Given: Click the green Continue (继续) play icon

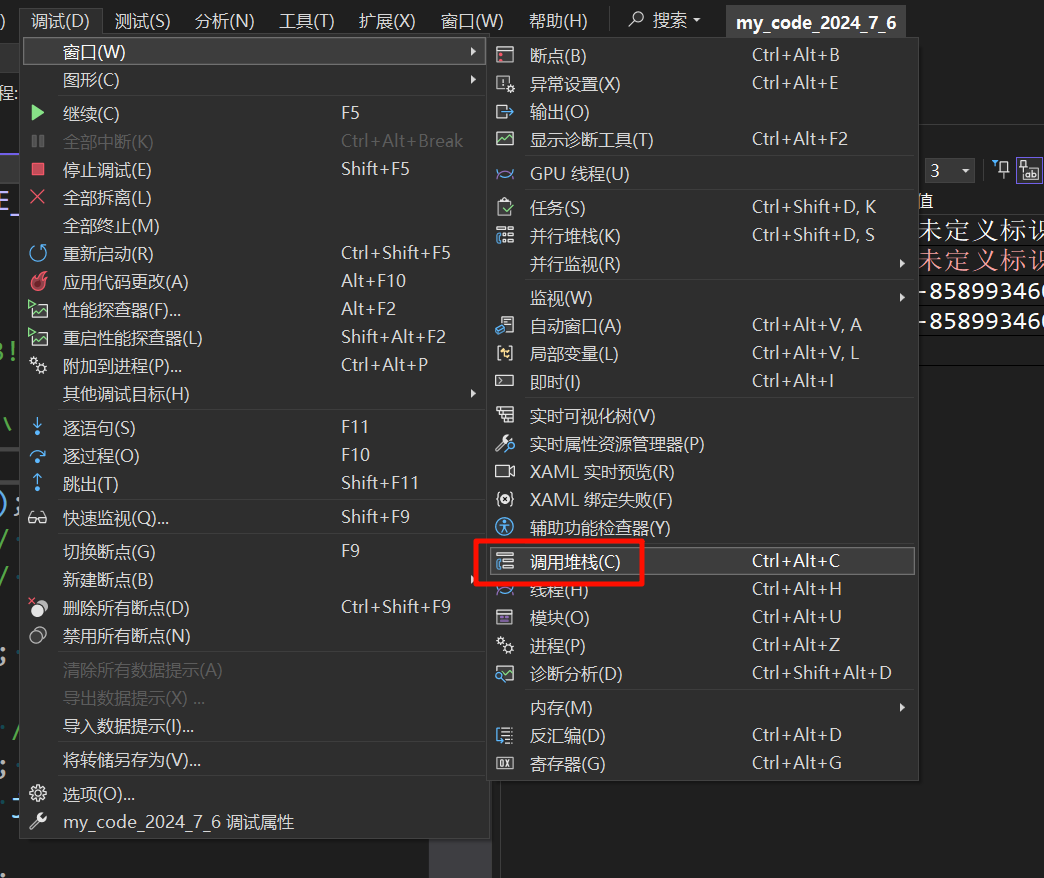Looking at the screenshot, I should point(38,114).
